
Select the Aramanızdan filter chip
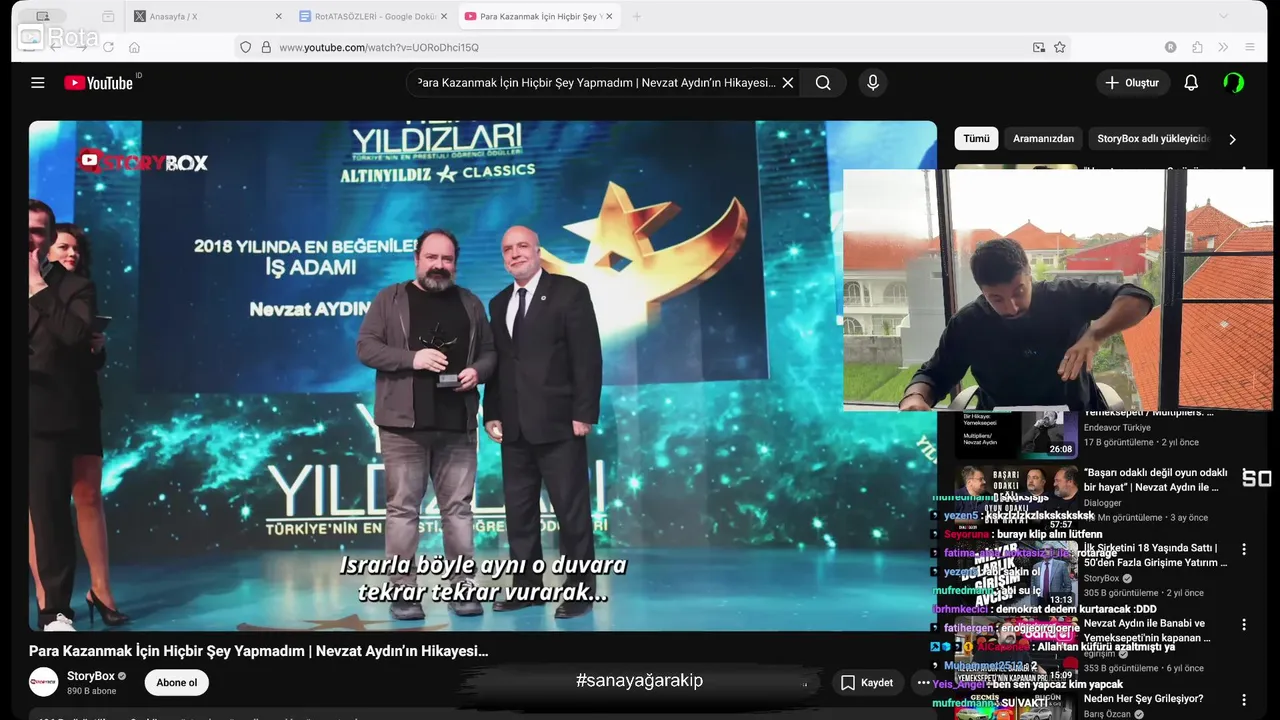click(1043, 139)
